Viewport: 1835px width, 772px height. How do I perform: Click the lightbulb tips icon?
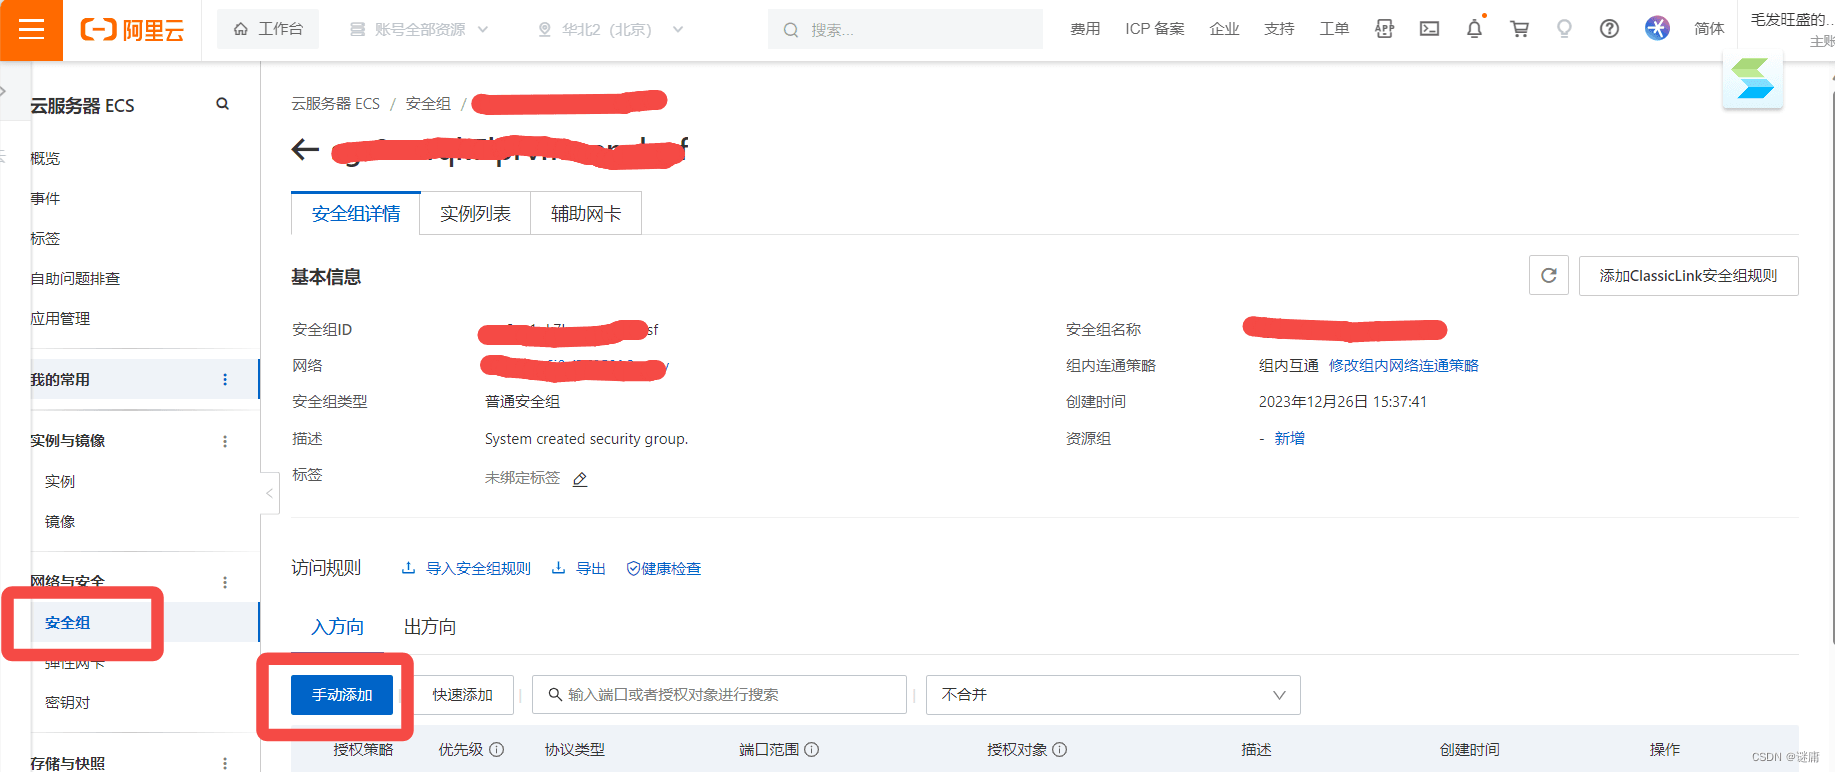(x=1565, y=29)
